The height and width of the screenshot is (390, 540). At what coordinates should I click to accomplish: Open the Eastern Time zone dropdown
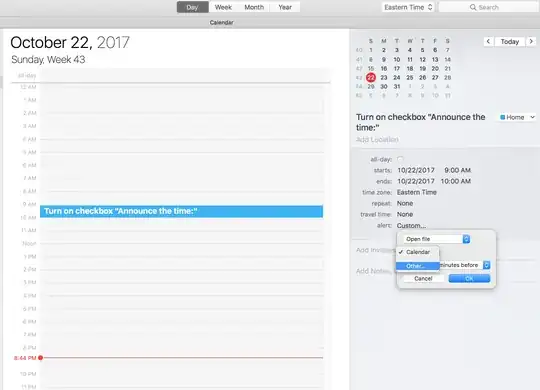click(x=408, y=7)
